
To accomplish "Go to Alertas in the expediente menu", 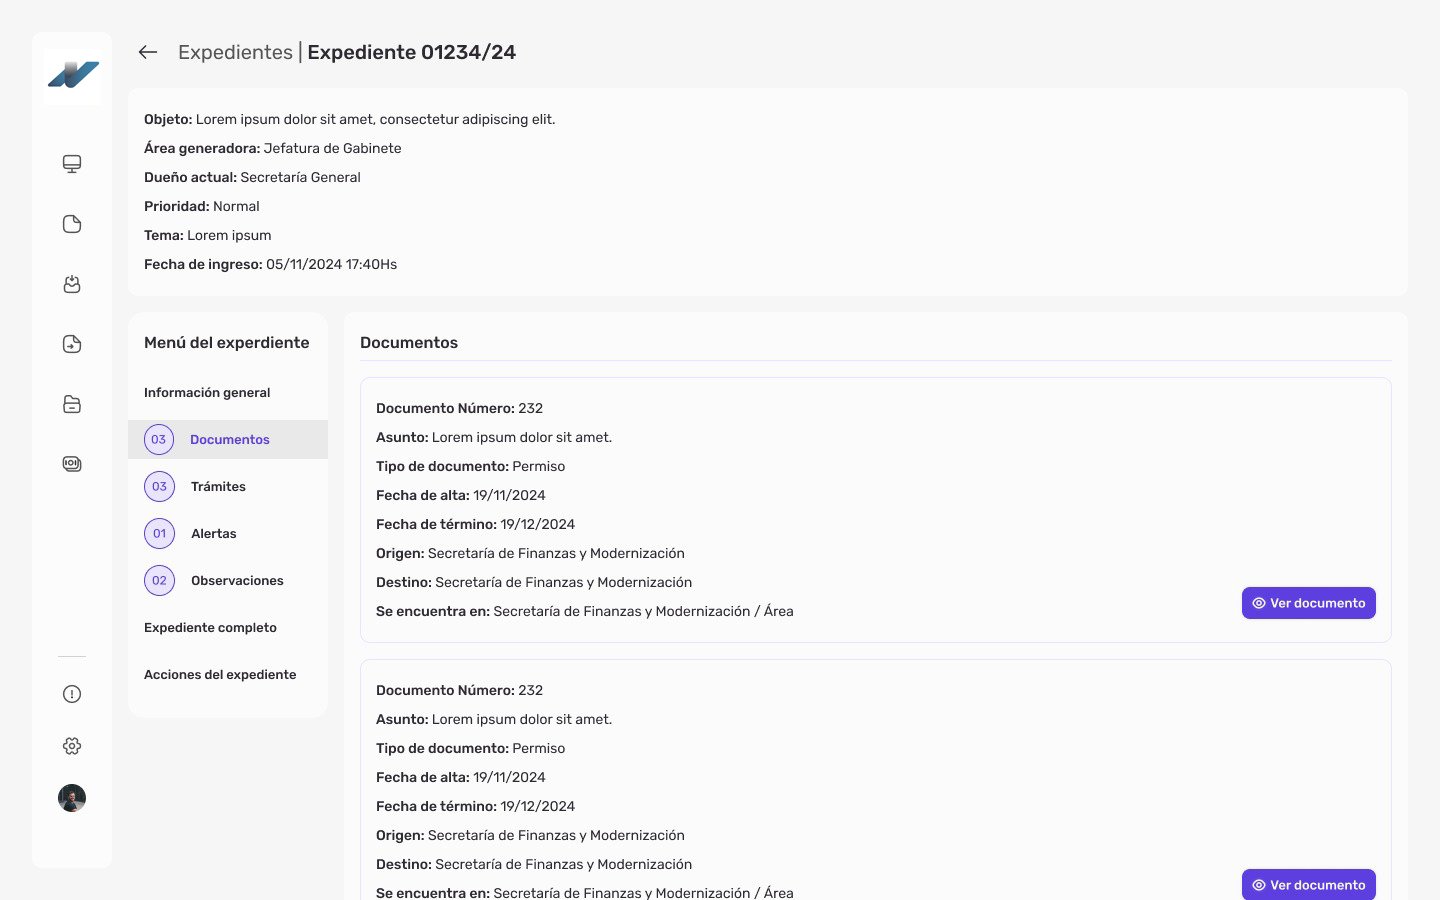I will pos(213,534).
